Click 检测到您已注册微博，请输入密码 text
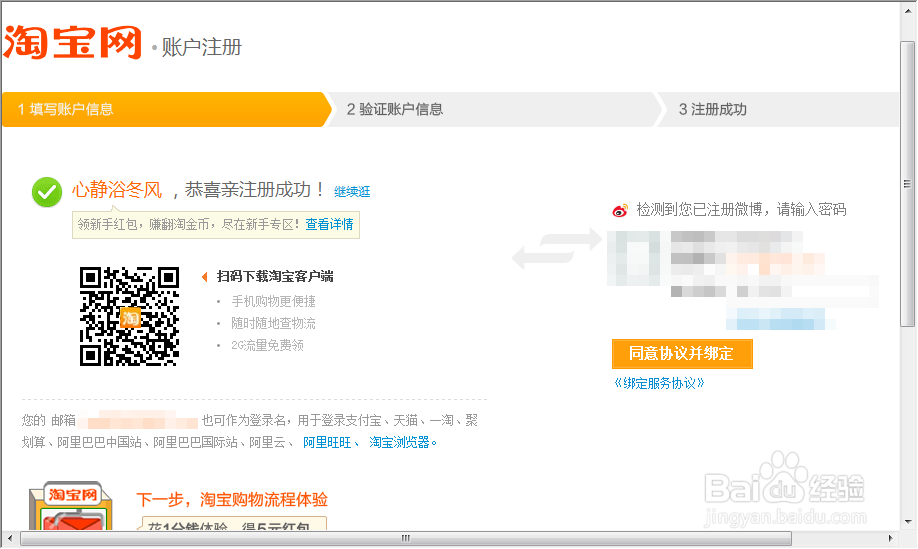Viewport: 918px width, 549px height. [x=741, y=210]
